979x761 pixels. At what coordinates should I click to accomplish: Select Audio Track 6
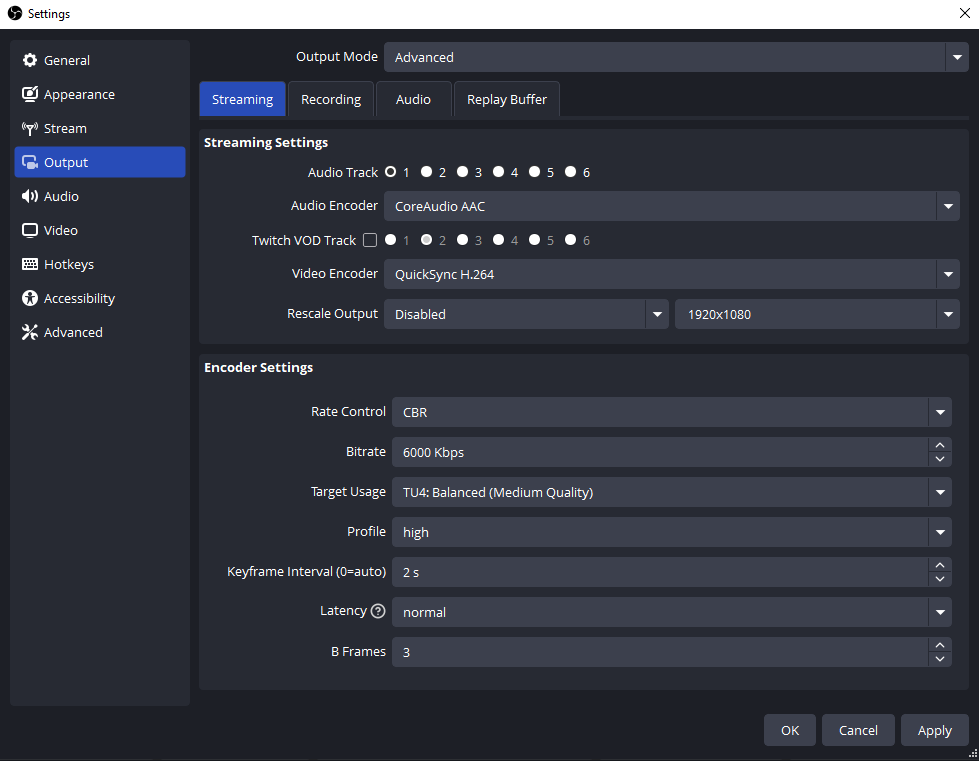(570, 172)
